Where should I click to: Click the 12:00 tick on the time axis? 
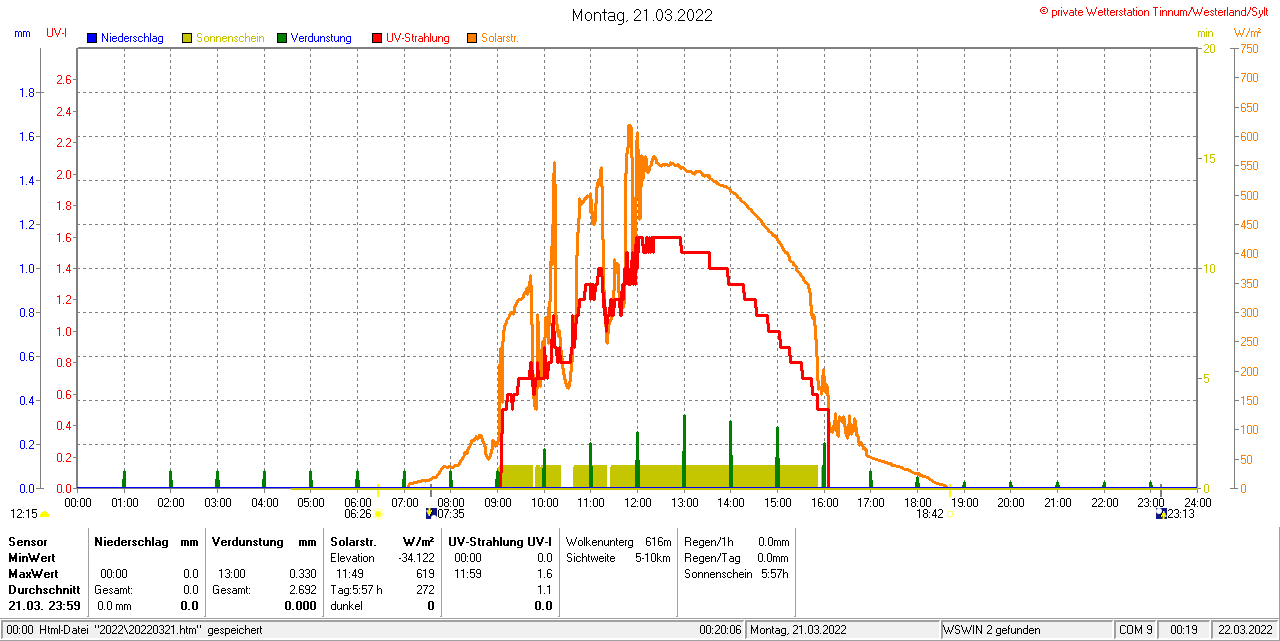(x=638, y=502)
